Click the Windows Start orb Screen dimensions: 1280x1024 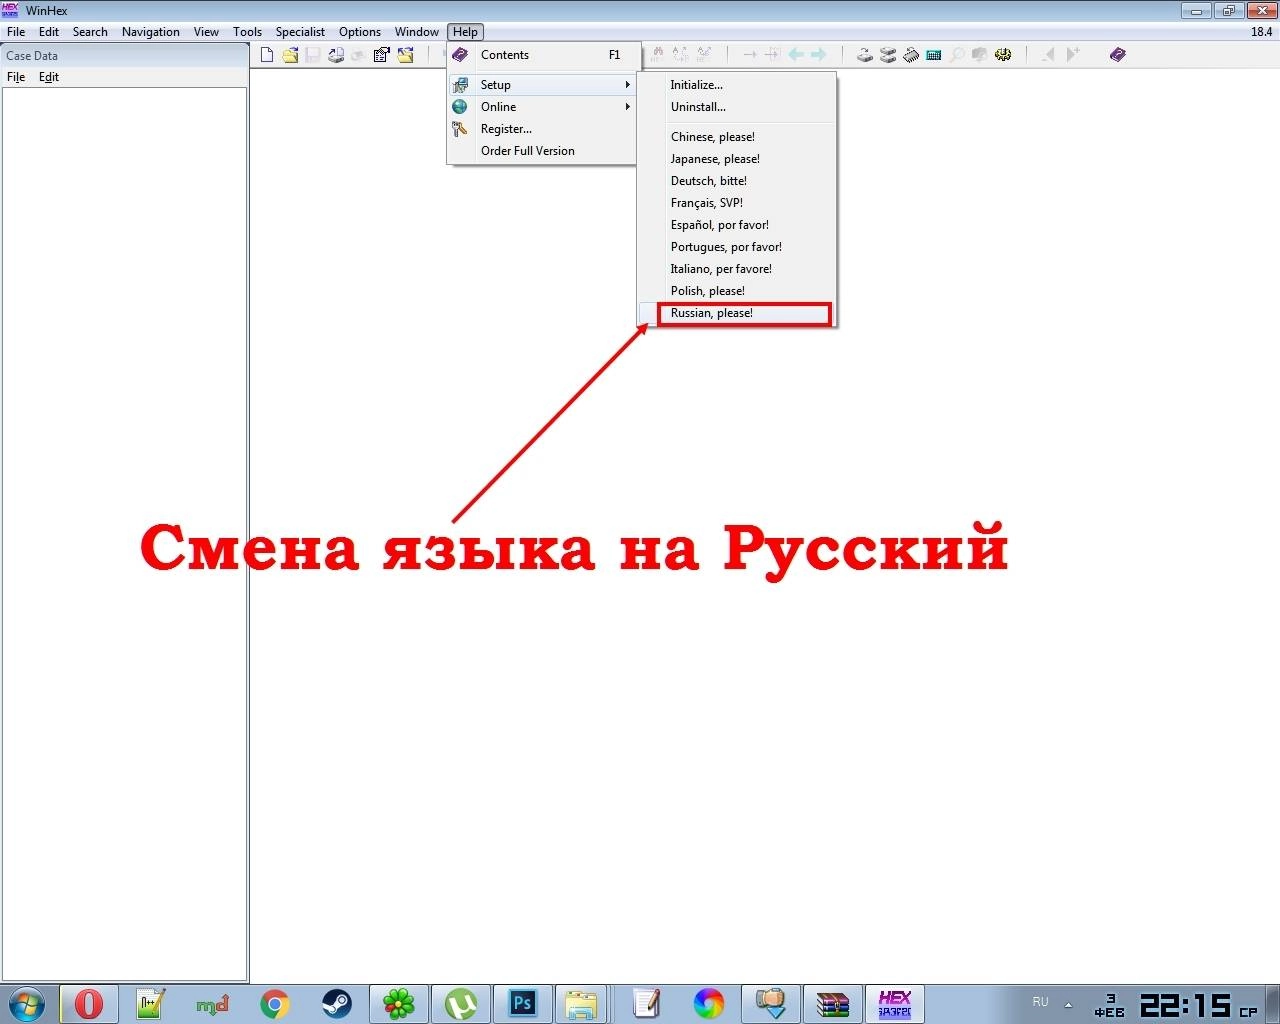pos(27,1003)
